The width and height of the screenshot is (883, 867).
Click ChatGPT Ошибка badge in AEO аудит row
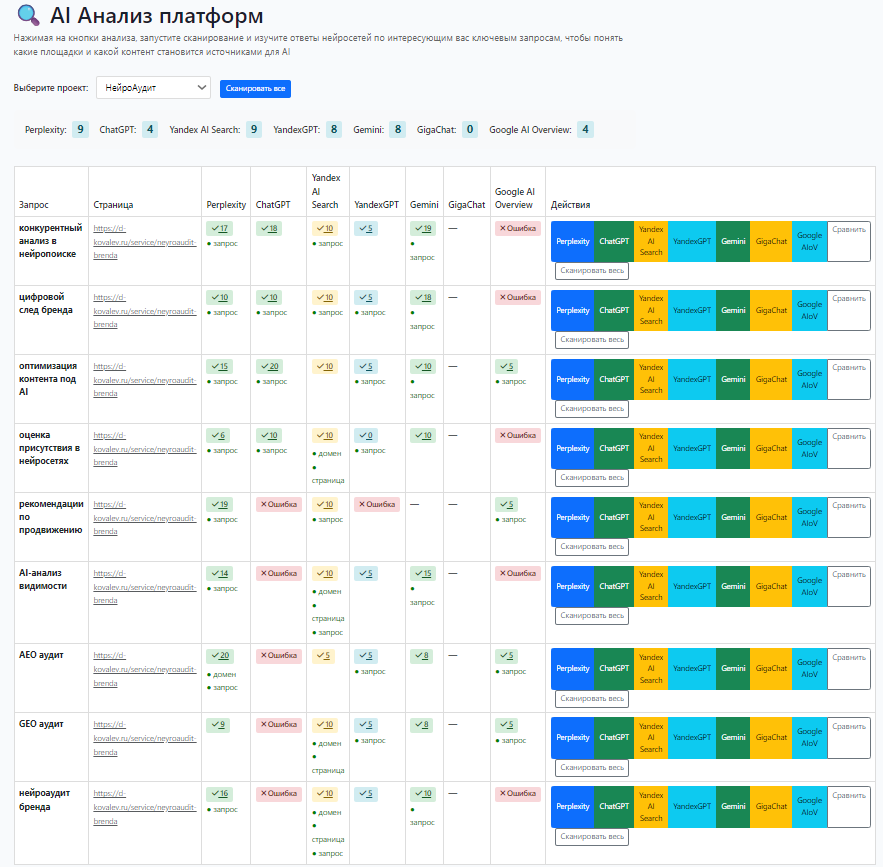pos(278,655)
